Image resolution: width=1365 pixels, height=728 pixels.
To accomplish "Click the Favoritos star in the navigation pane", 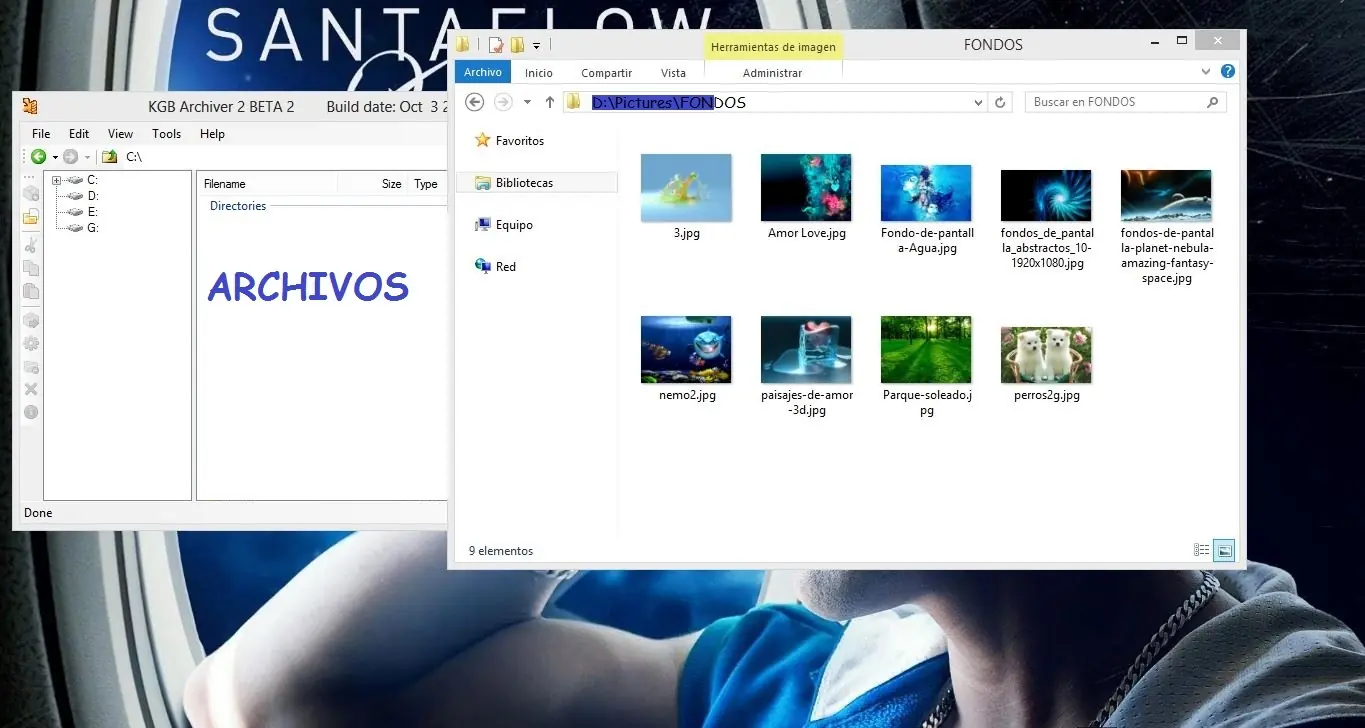I will 483,141.
